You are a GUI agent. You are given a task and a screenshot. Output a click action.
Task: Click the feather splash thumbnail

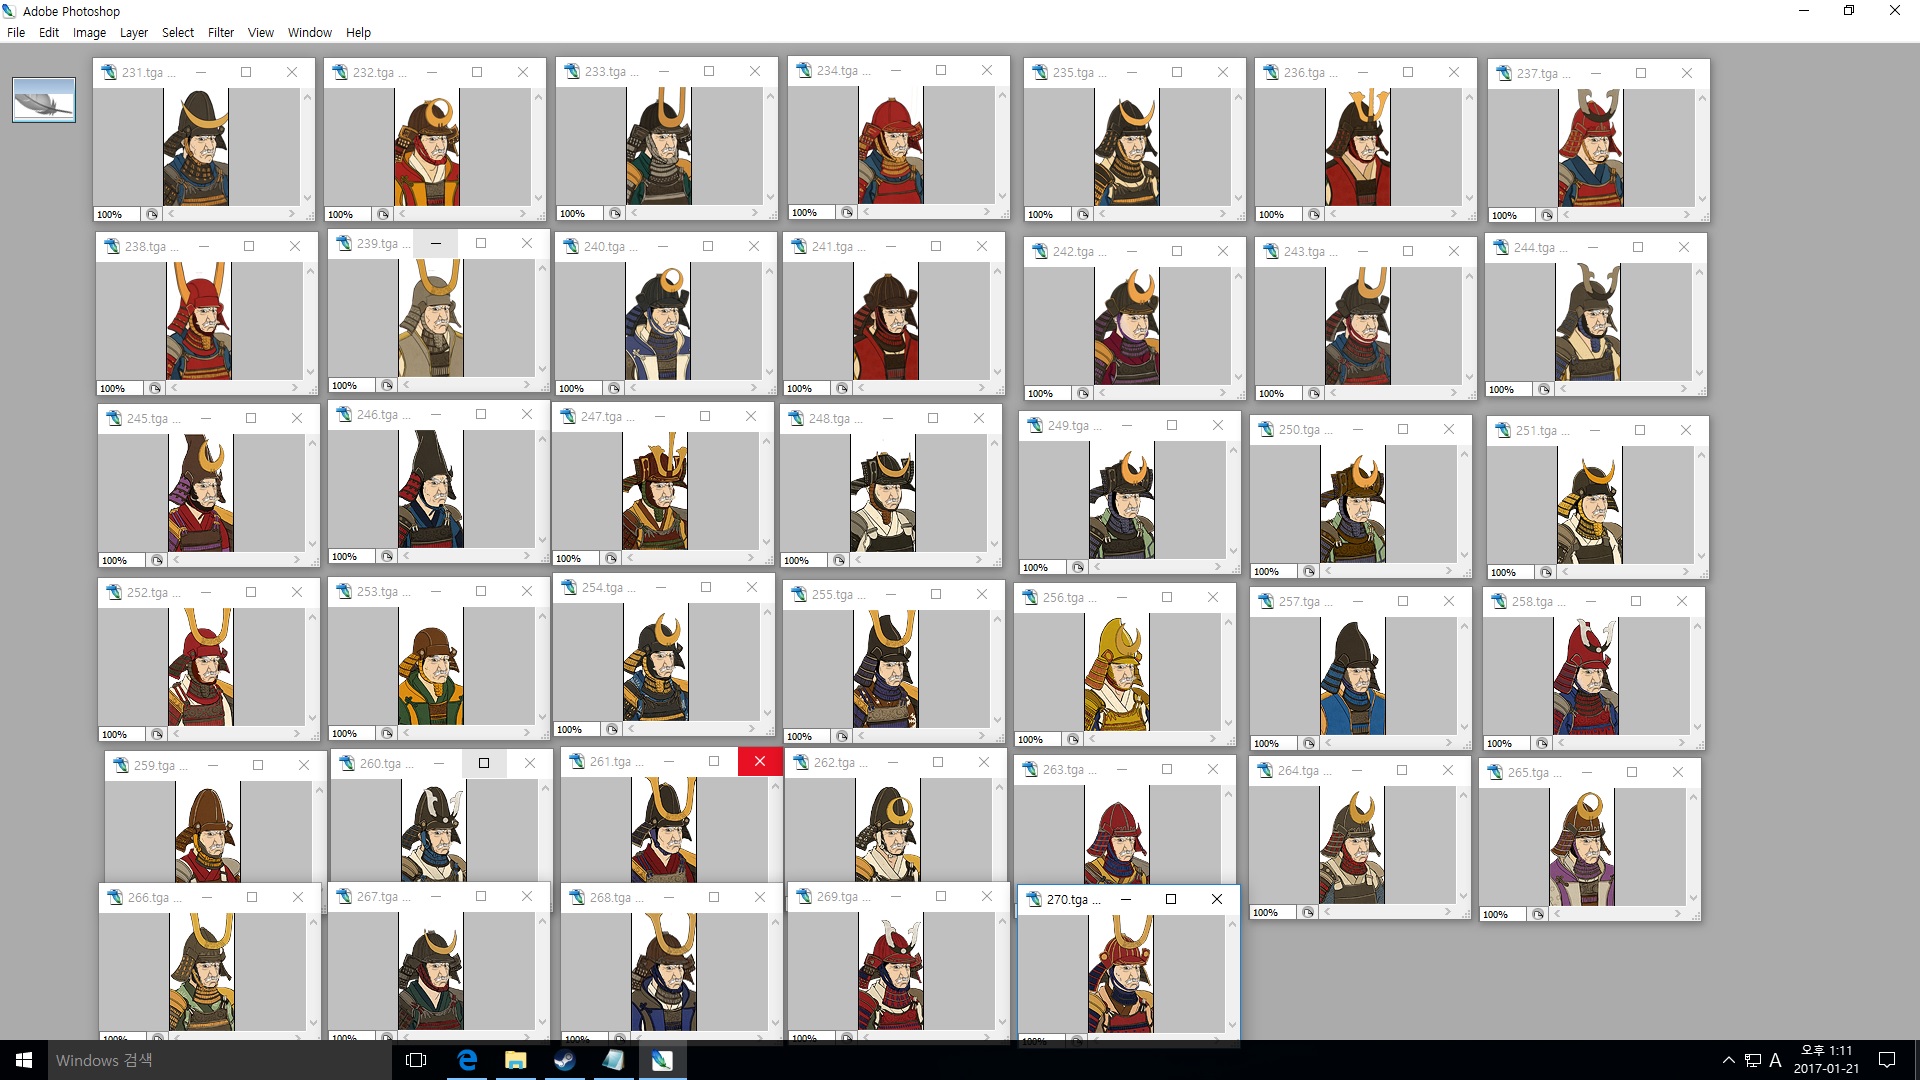point(44,100)
